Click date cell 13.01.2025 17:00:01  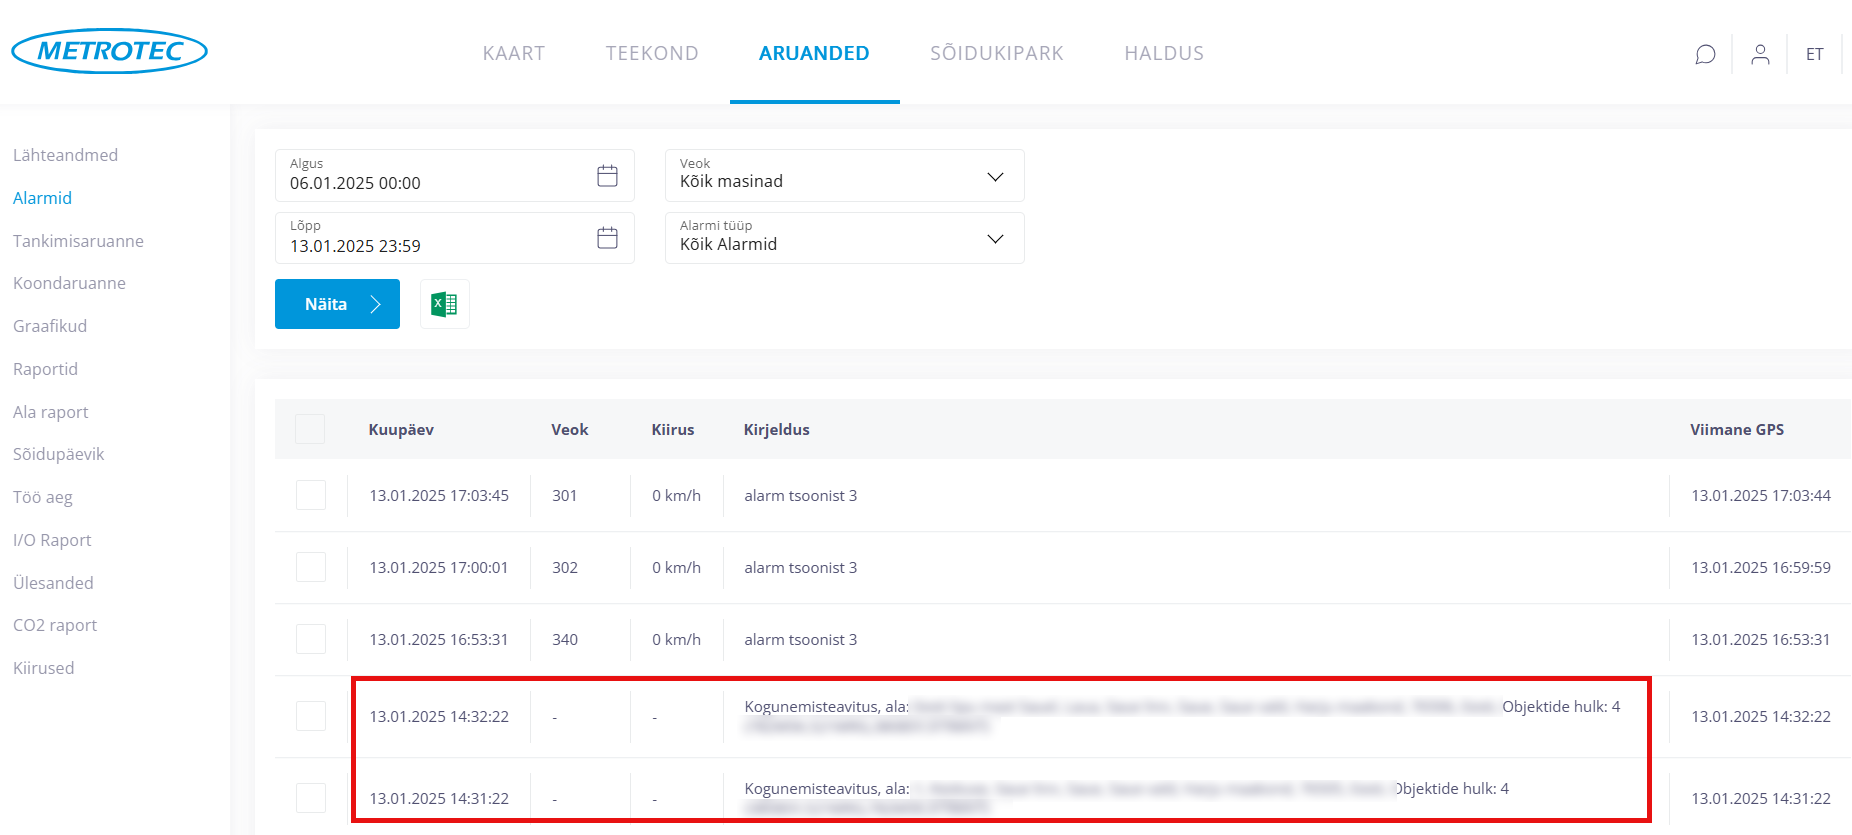tap(439, 567)
